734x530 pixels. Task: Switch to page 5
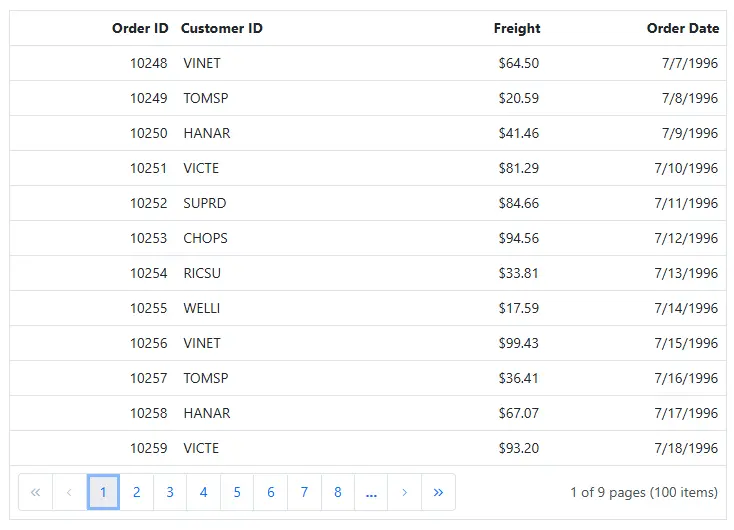point(237,492)
